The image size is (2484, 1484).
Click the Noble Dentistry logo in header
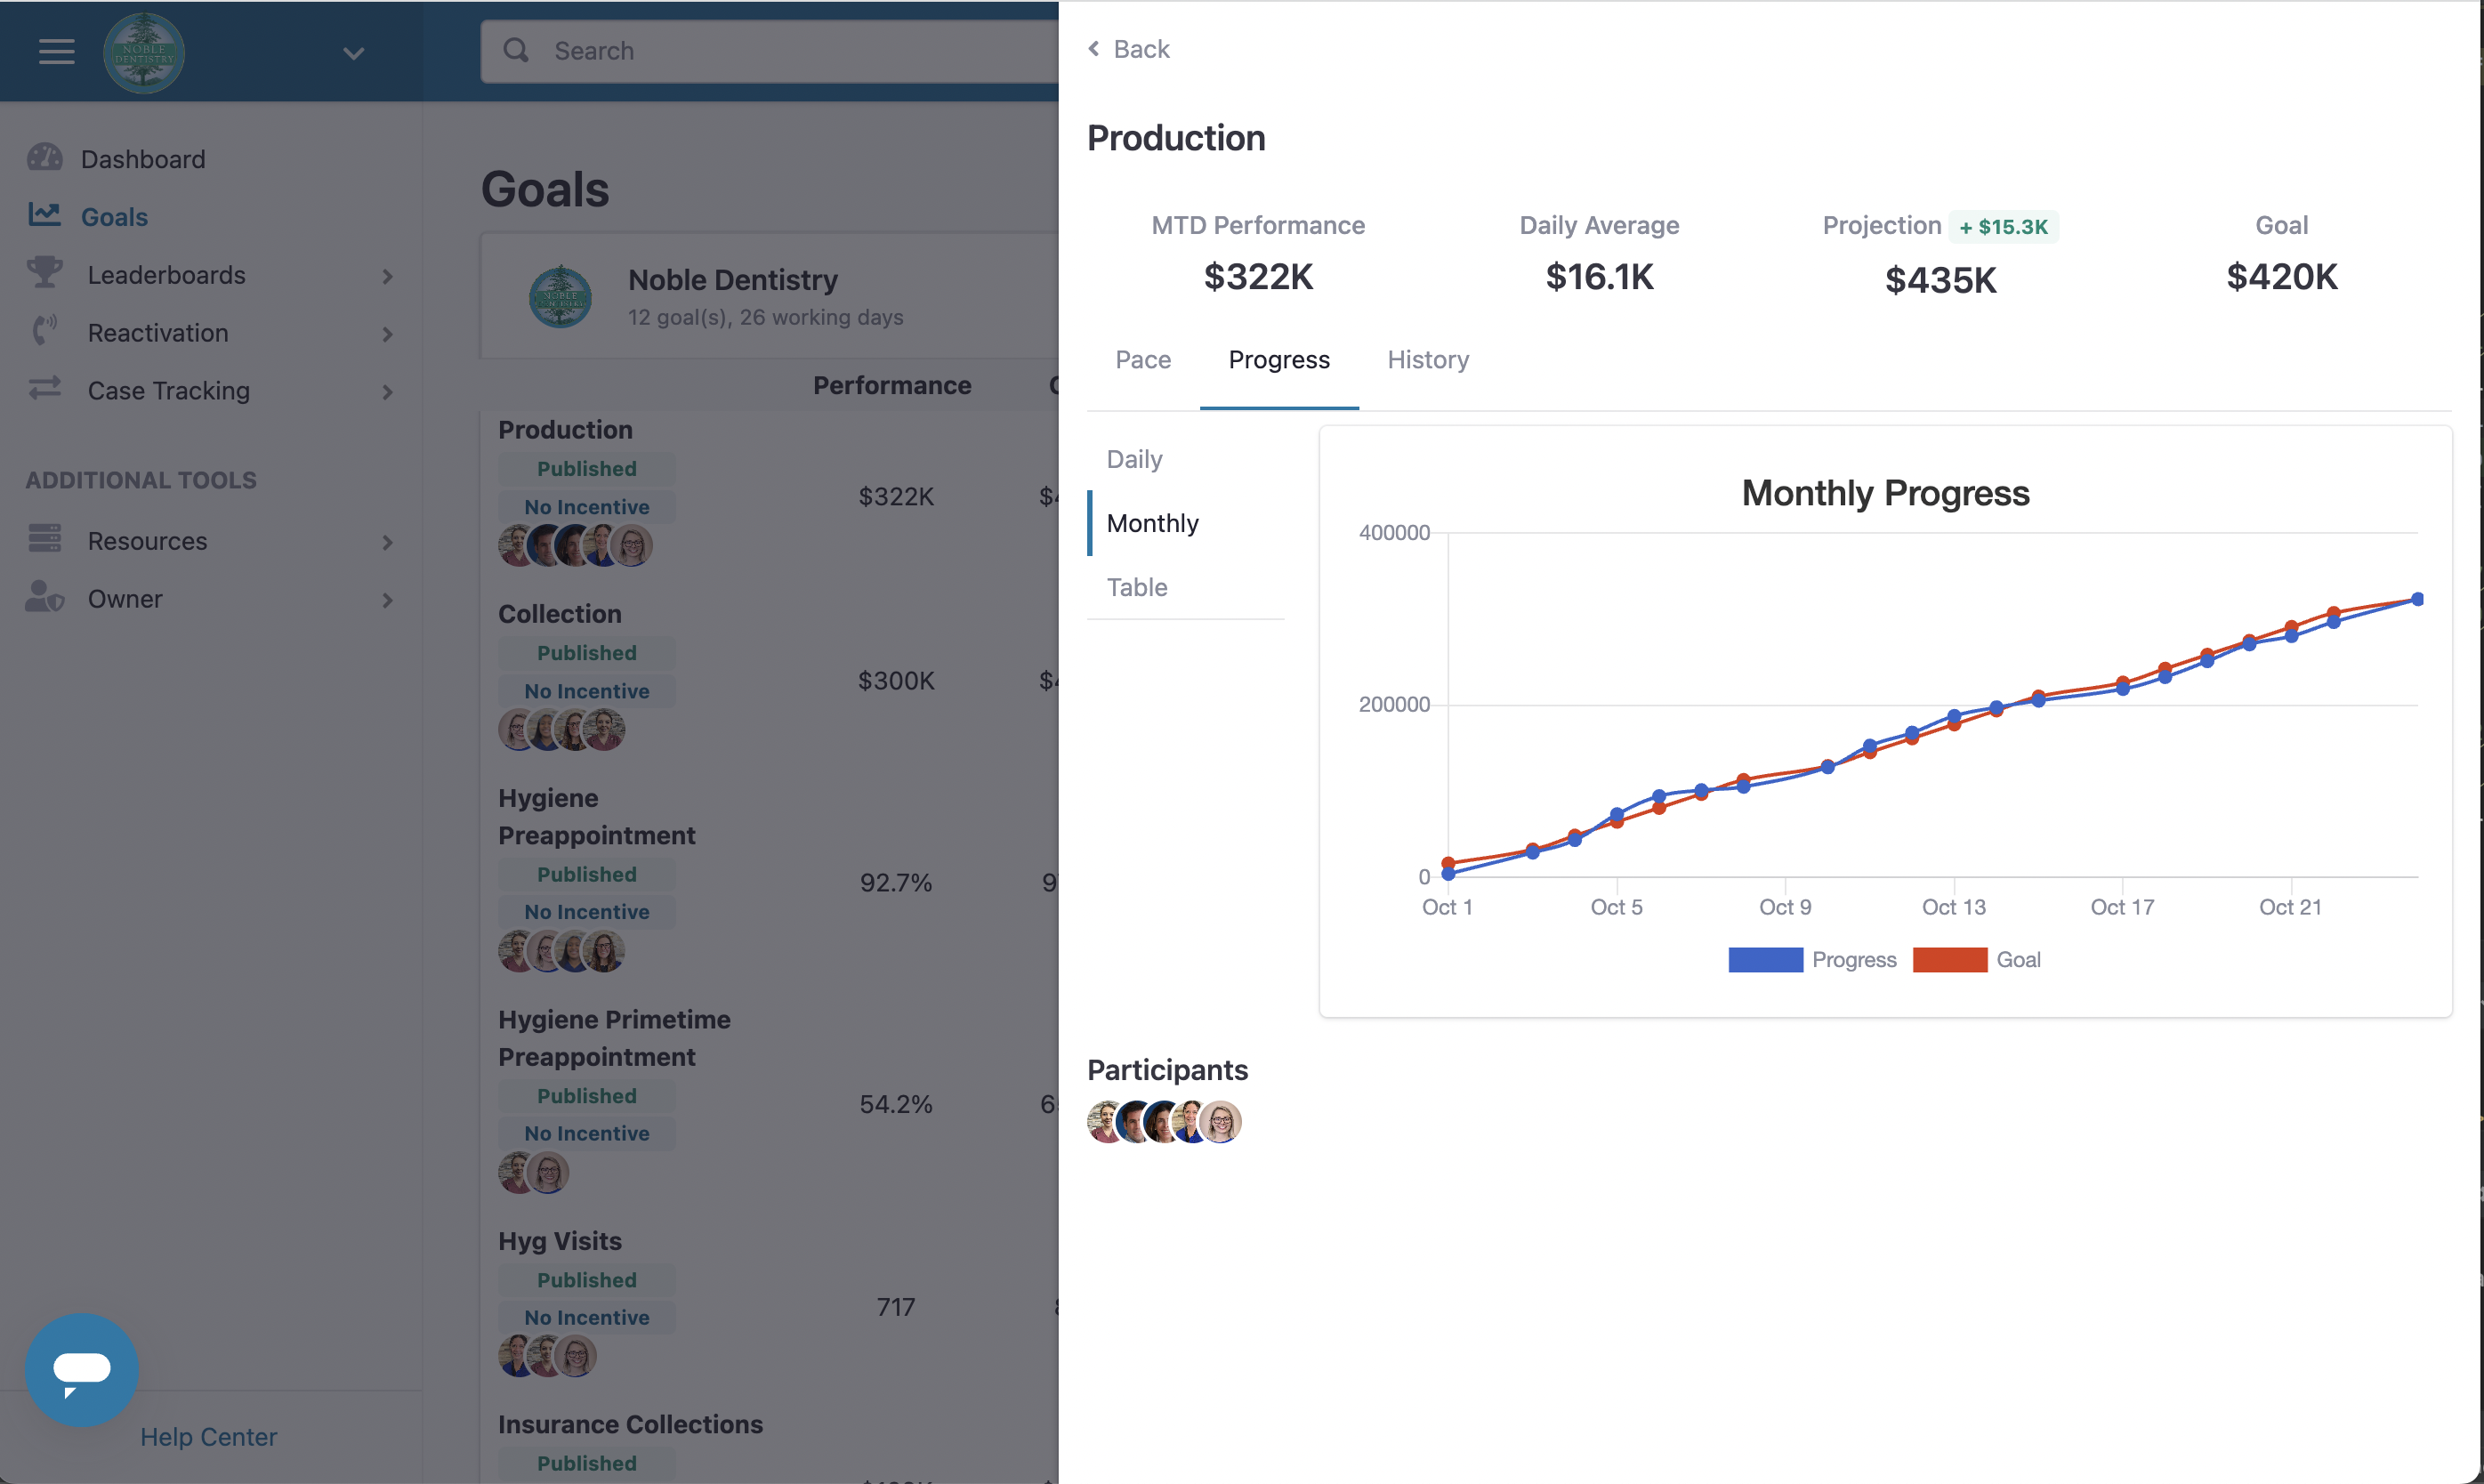click(x=144, y=52)
